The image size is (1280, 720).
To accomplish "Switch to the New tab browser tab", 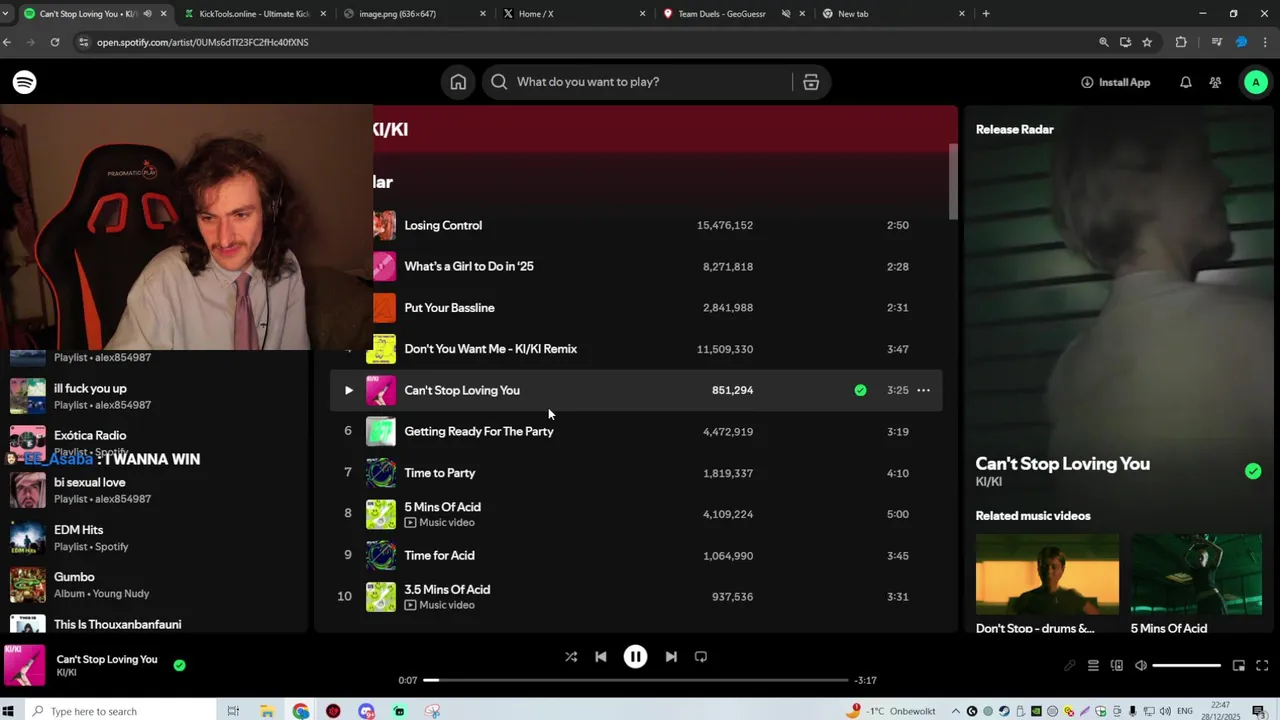I will pos(893,14).
